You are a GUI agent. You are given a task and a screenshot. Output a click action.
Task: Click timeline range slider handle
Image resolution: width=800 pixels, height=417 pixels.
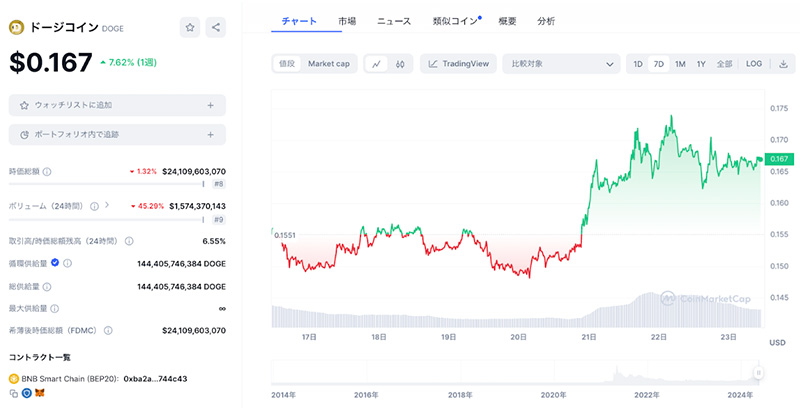coord(758,373)
